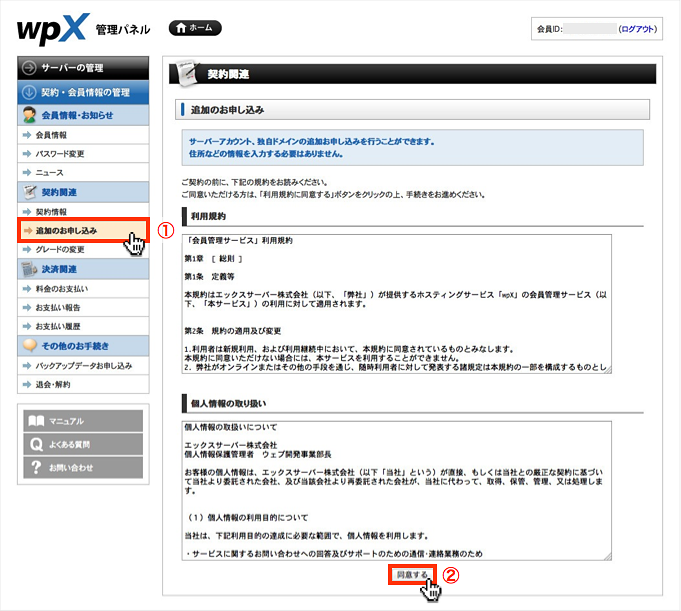
Task: Click the 管理パネル title text
Action: click(x=123, y=30)
